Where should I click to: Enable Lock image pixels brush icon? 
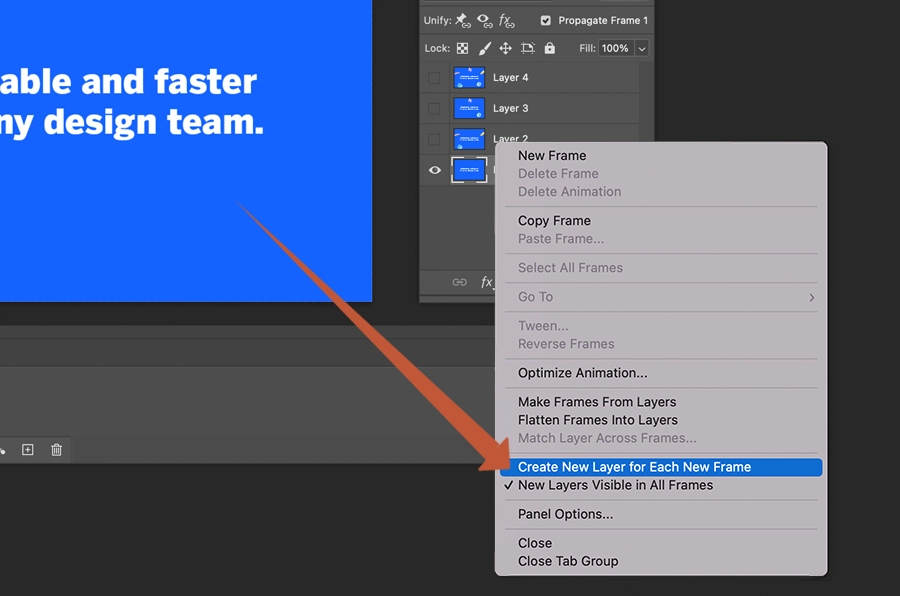coord(483,48)
